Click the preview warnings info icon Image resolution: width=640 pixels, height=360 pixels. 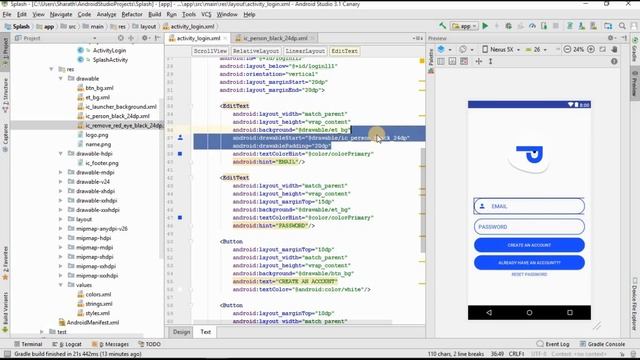pos(614,61)
